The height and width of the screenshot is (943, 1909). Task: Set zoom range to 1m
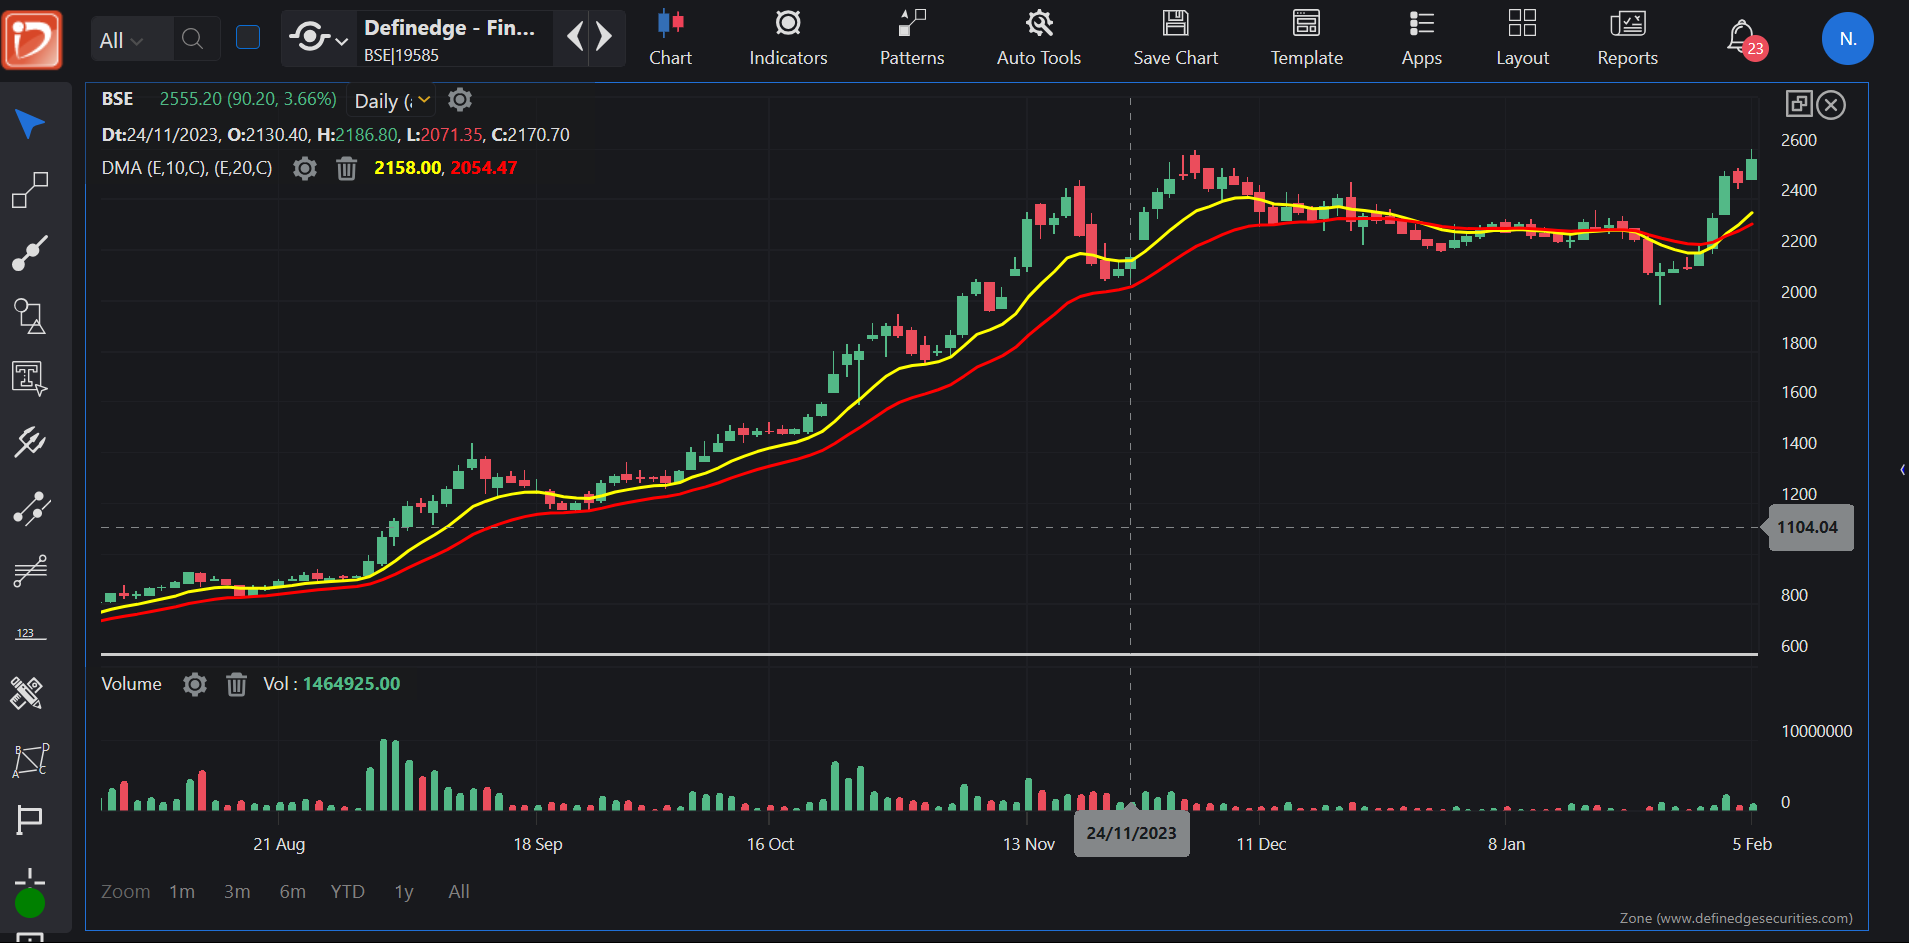182,891
